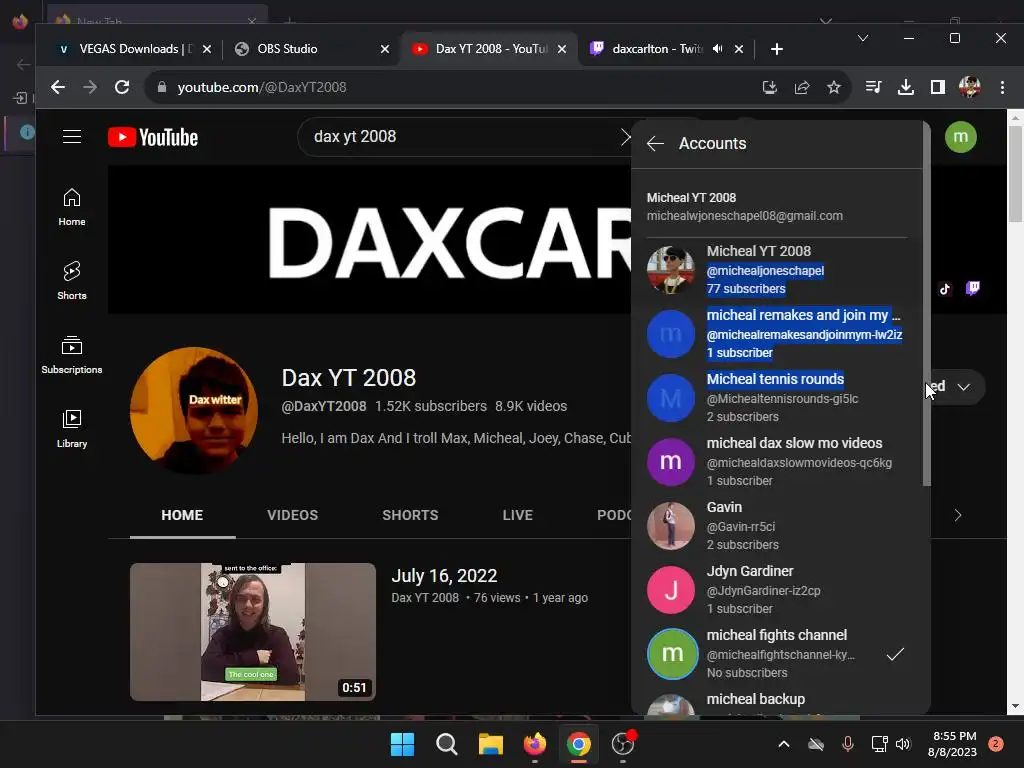Click the green account avatar button
Viewport: 1024px width, 768px height.
961,137
